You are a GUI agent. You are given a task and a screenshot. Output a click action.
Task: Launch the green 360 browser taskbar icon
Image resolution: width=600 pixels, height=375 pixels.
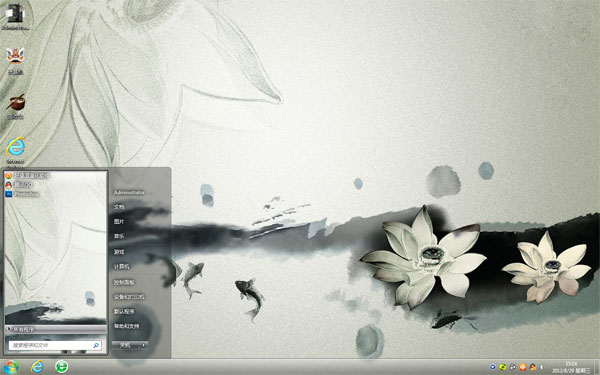coord(62,367)
